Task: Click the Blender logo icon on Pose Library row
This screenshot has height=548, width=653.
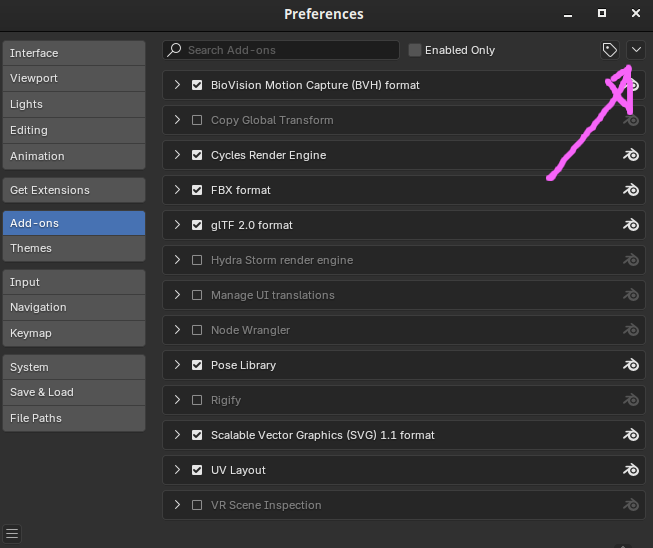Action: (631, 365)
